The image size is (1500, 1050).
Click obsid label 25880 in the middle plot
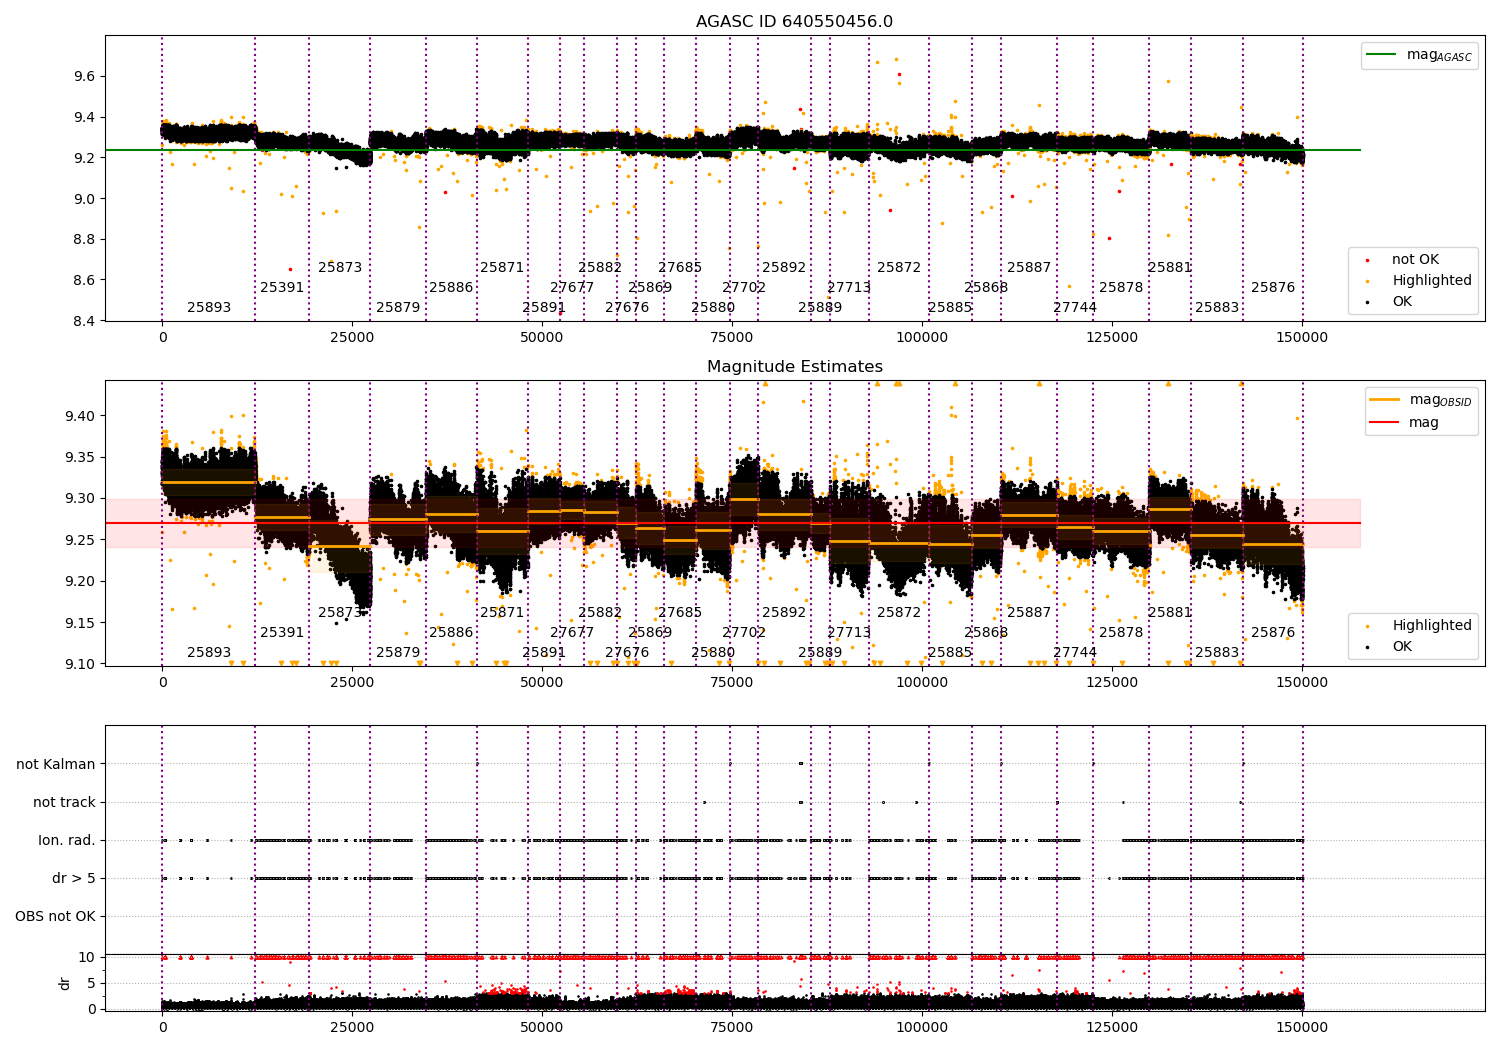click(x=713, y=652)
